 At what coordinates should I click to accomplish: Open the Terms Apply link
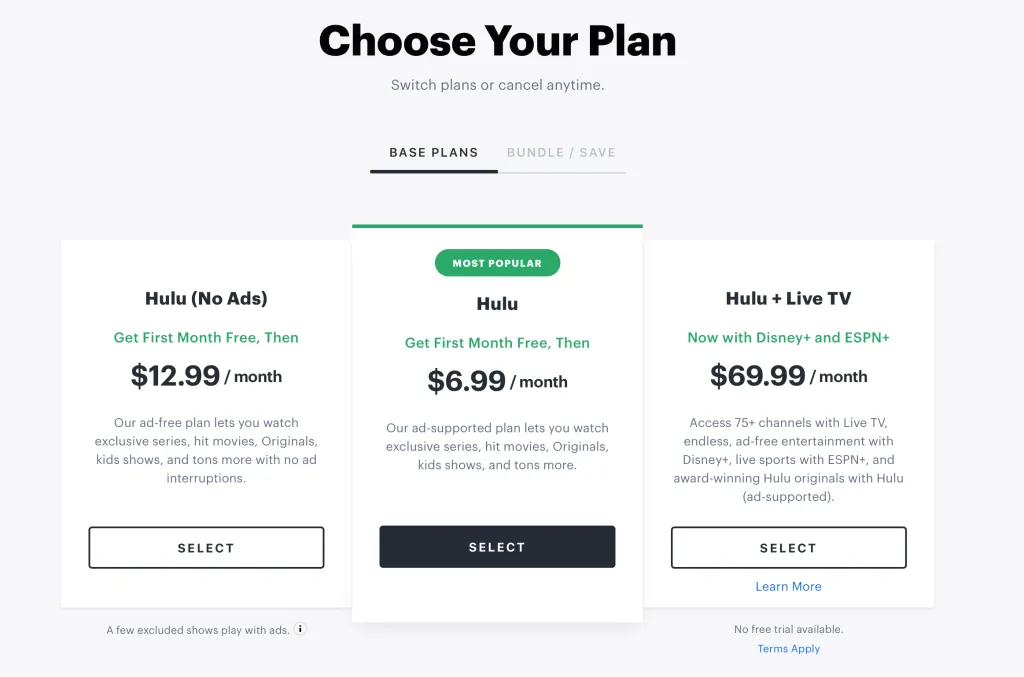pyautogui.click(x=788, y=648)
